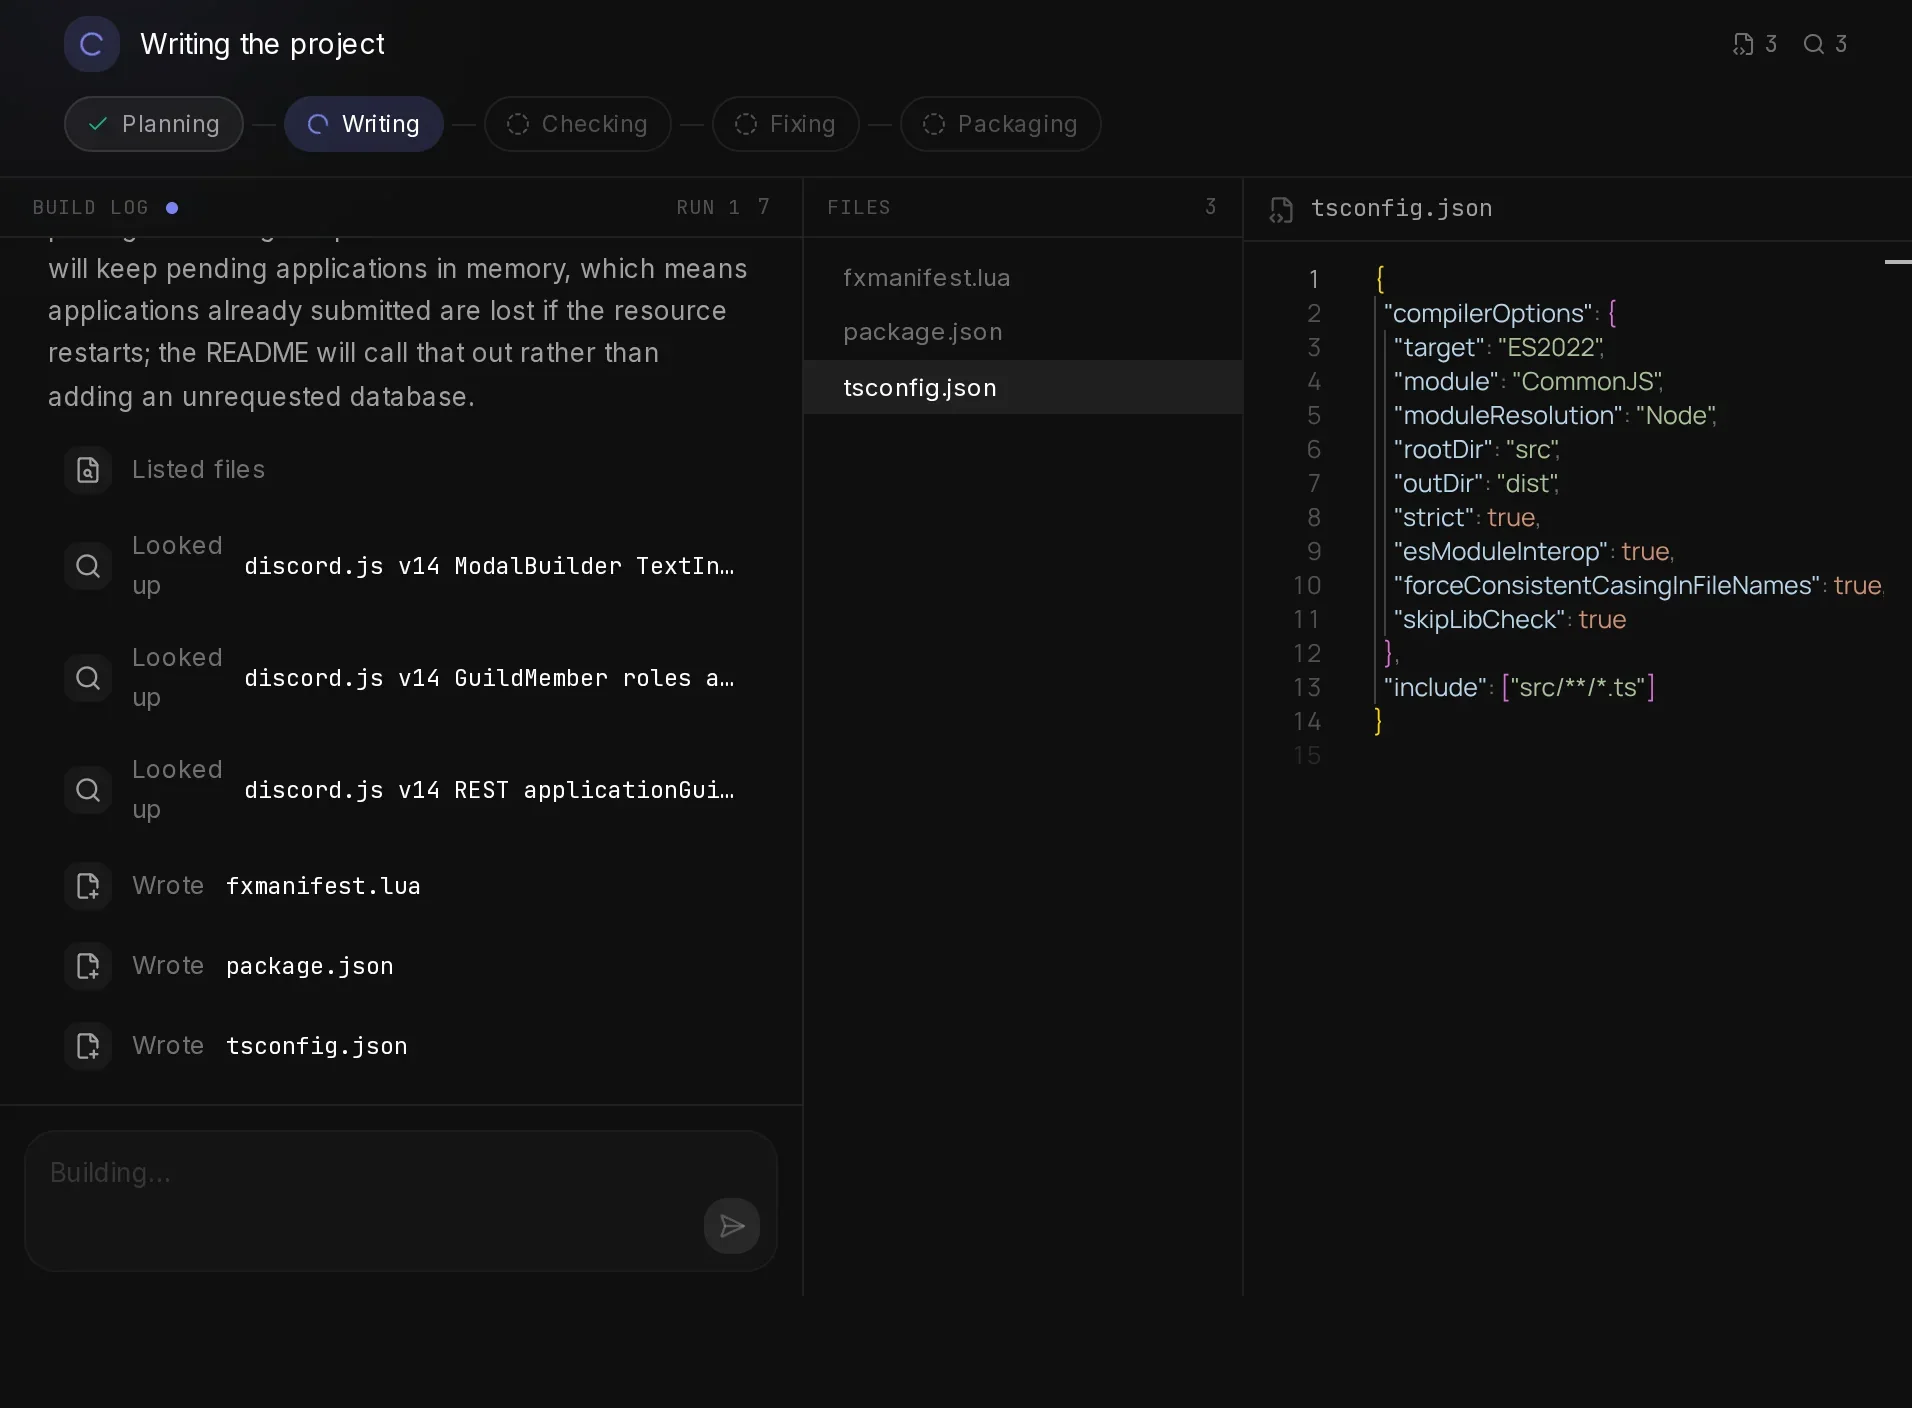Click the "strict" true line
The width and height of the screenshot is (1912, 1408).
tap(1466, 518)
